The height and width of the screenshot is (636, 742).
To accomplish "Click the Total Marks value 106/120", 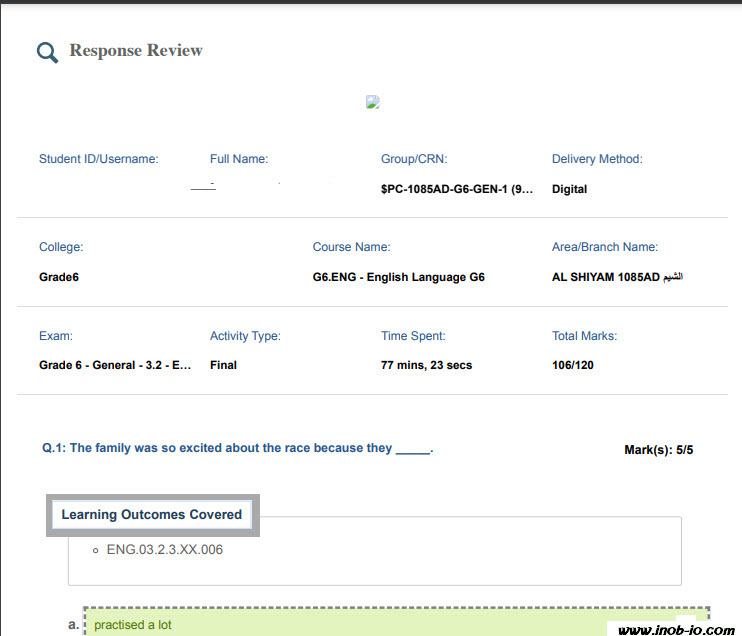I will click(573, 365).
